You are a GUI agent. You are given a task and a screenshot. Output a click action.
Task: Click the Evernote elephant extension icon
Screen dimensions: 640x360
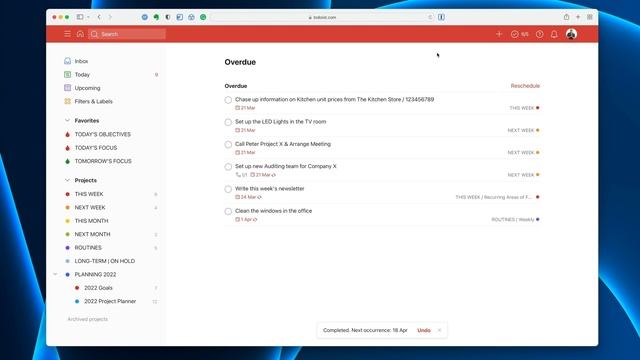pos(156,17)
